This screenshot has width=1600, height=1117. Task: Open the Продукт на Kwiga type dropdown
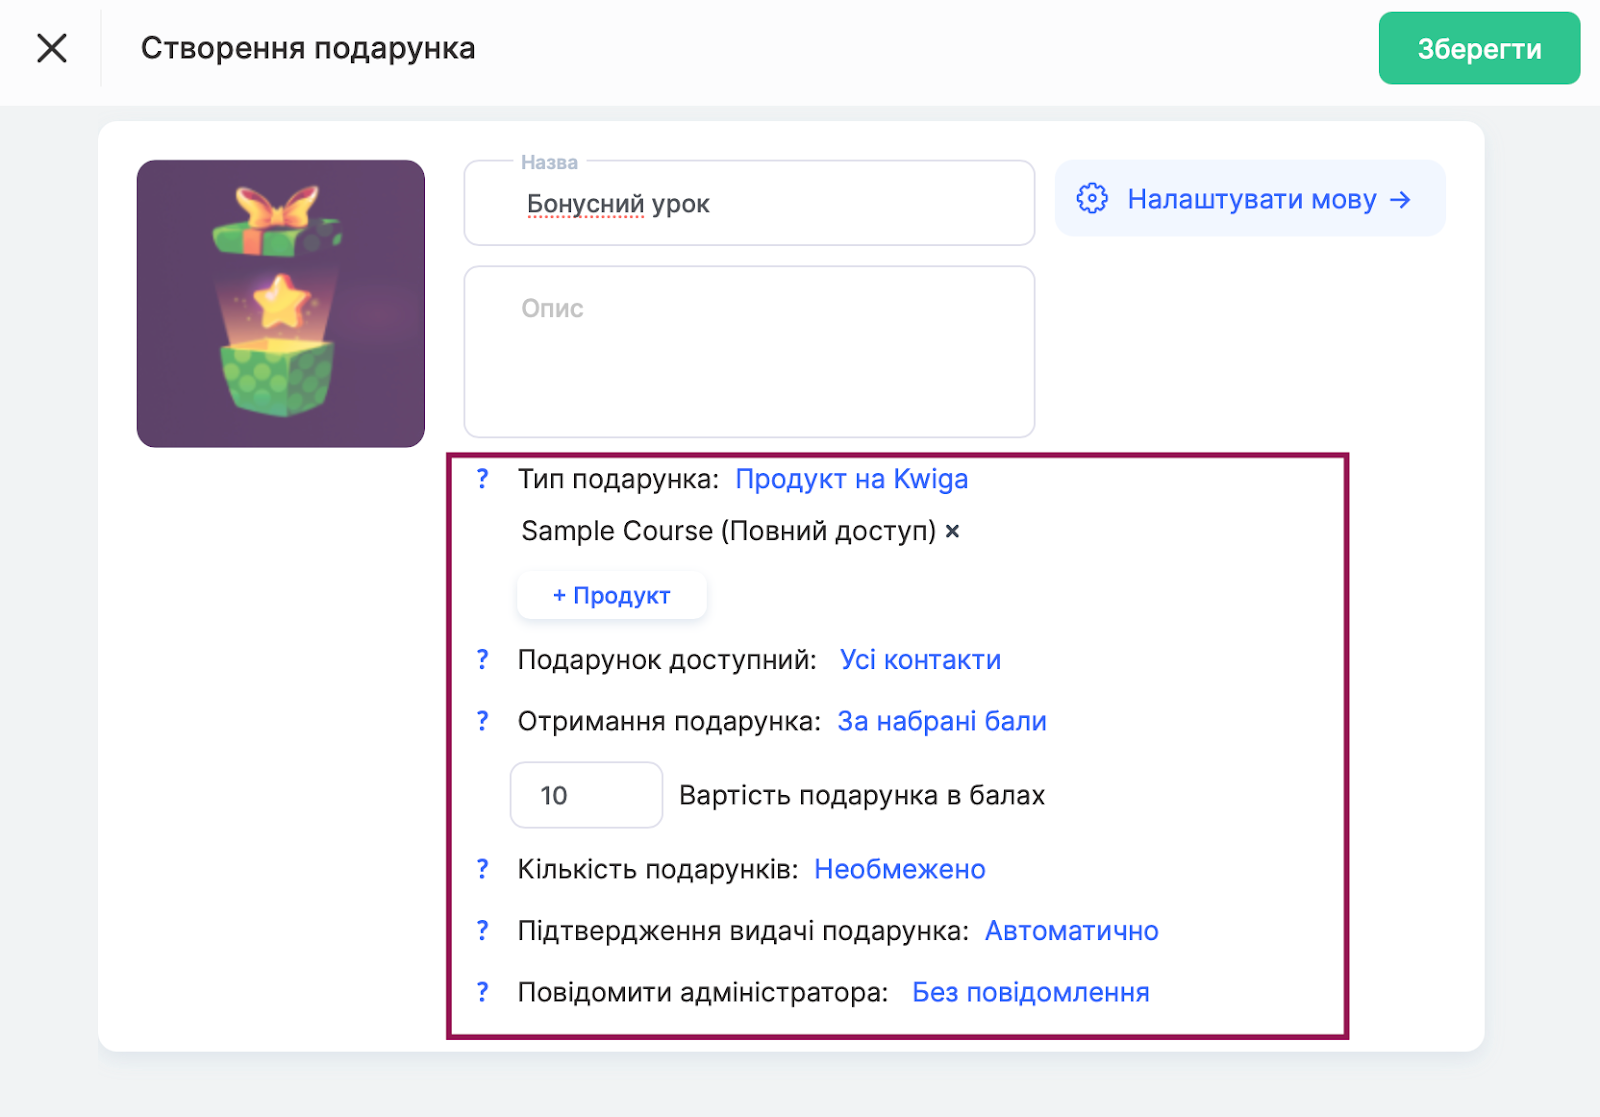[851, 479]
